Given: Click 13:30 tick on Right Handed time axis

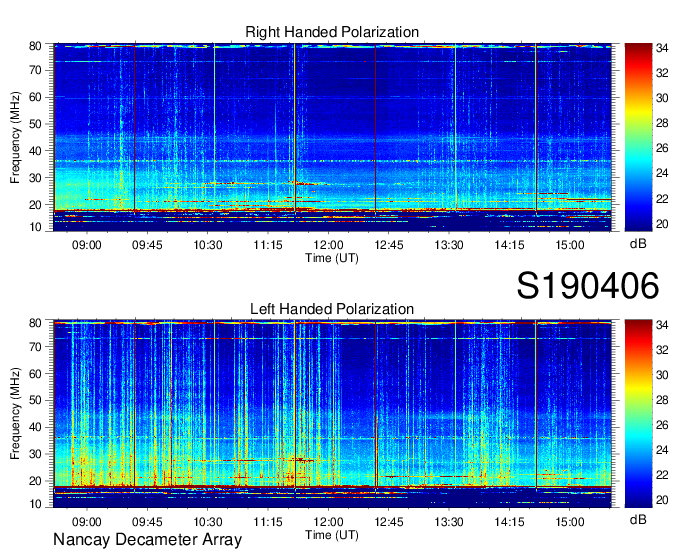Looking at the screenshot, I should click(x=449, y=245).
